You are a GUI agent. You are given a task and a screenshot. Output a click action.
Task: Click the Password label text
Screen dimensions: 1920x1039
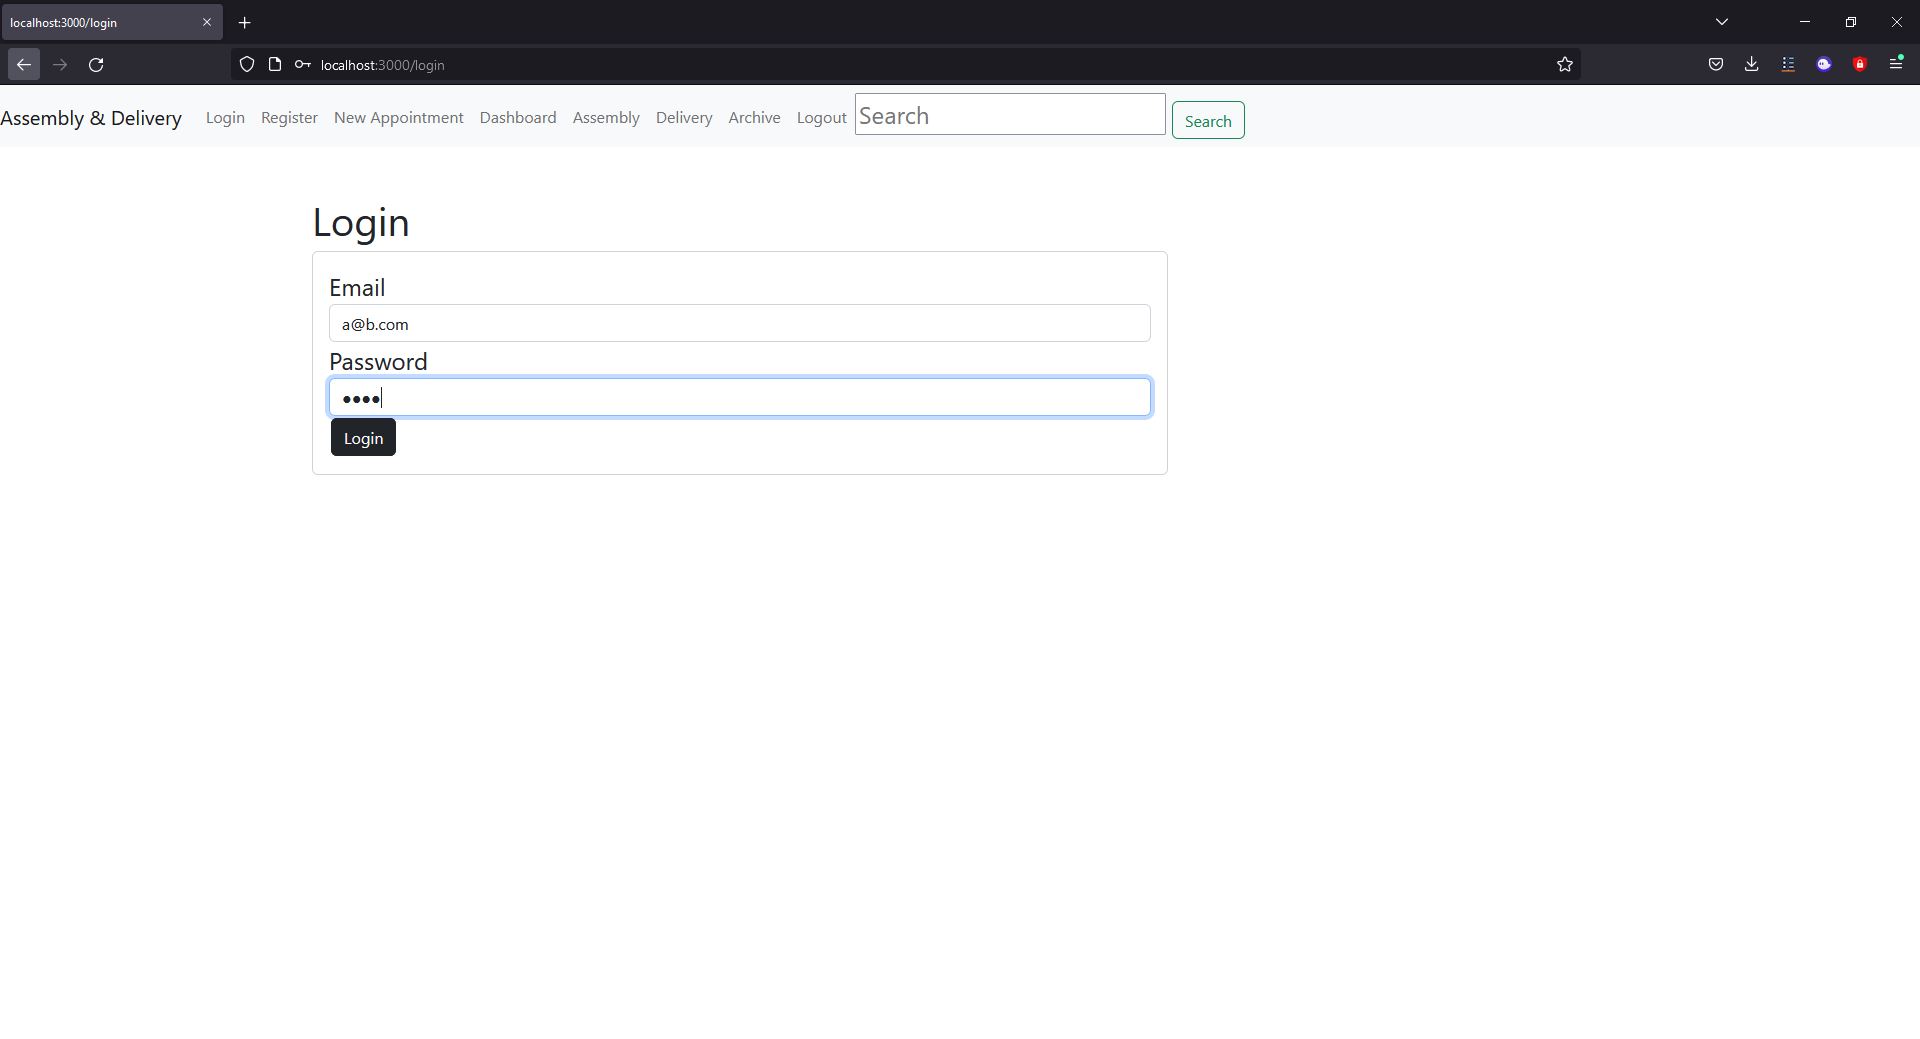(x=378, y=362)
